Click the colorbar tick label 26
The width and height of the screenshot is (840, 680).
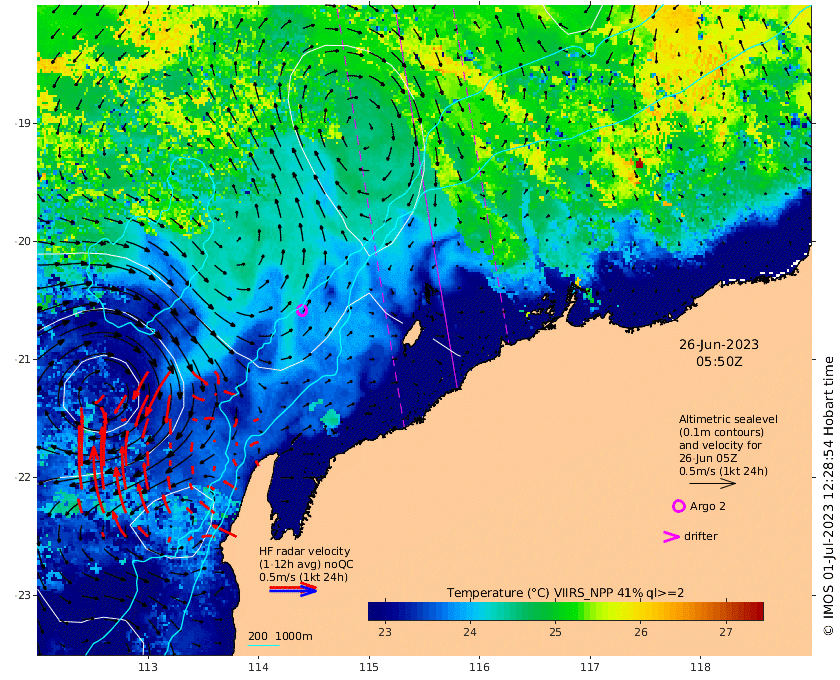point(641,632)
